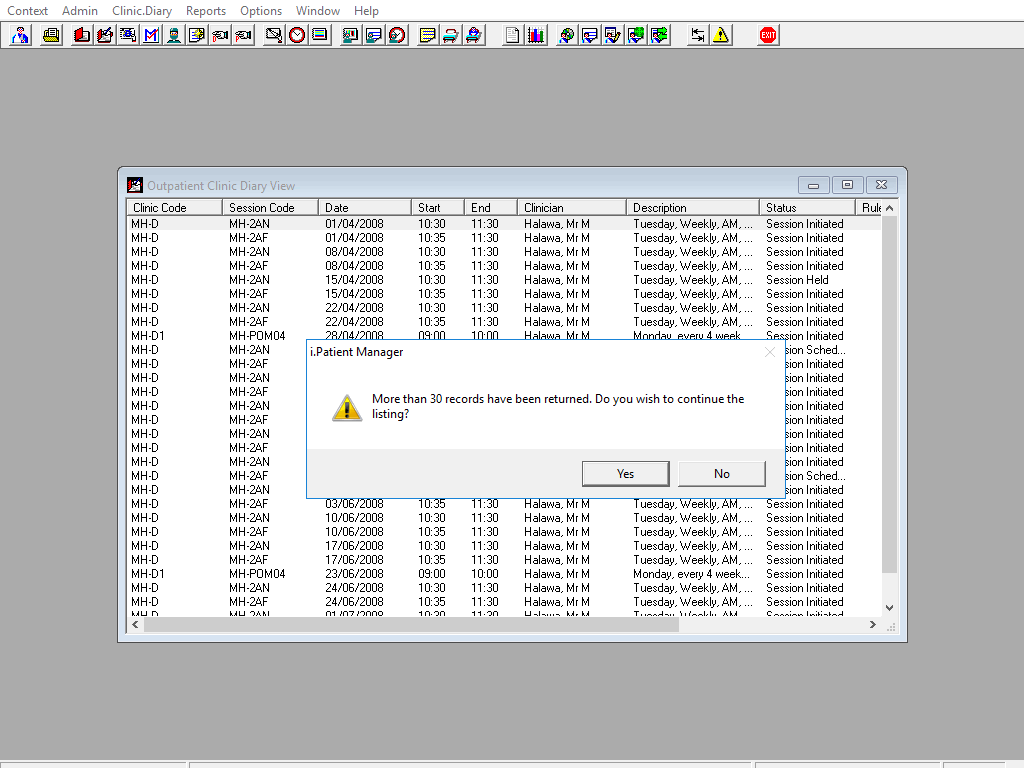Open the Options menu
Viewport: 1024px width, 768px height.
pyautogui.click(x=261, y=11)
